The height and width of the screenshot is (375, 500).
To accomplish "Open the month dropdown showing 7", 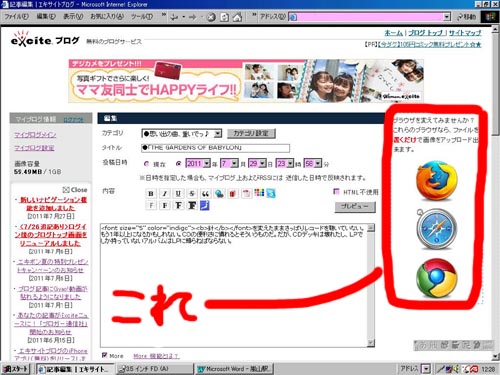I will click(235, 163).
